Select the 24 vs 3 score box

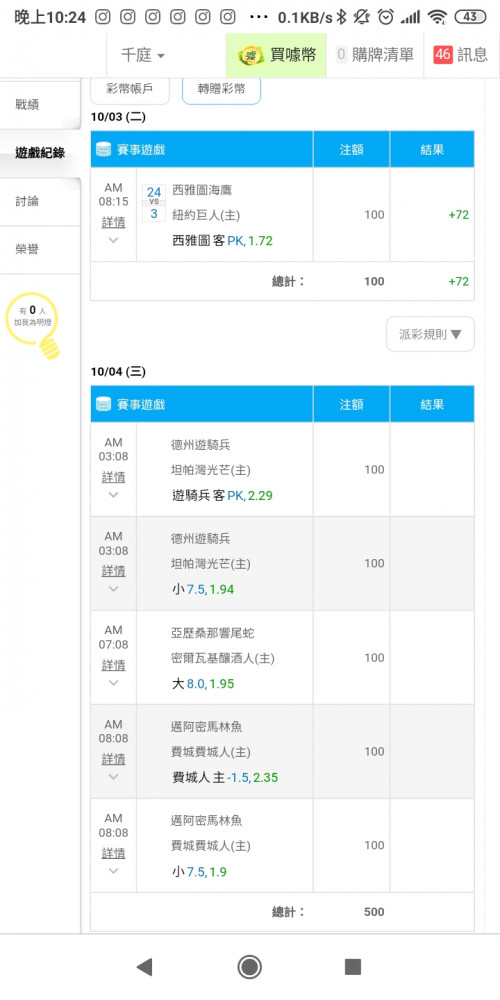click(x=154, y=203)
